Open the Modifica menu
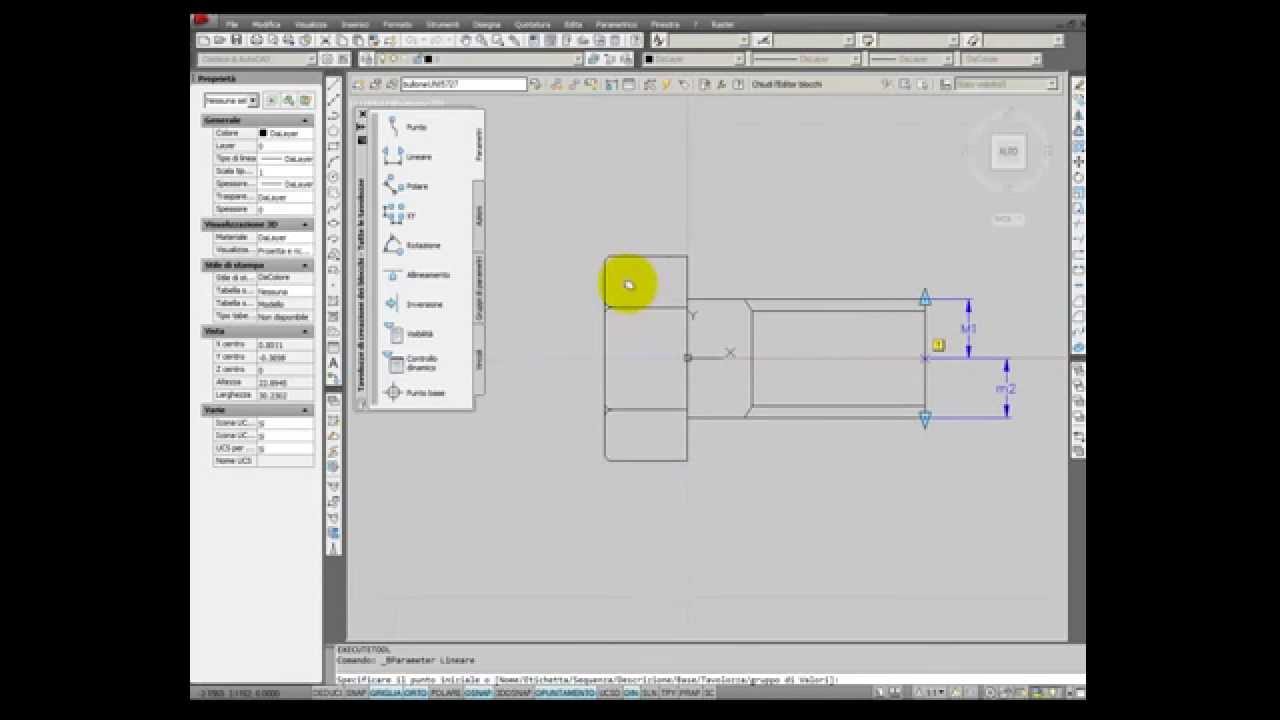This screenshot has width=1280, height=720. [266, 24]
